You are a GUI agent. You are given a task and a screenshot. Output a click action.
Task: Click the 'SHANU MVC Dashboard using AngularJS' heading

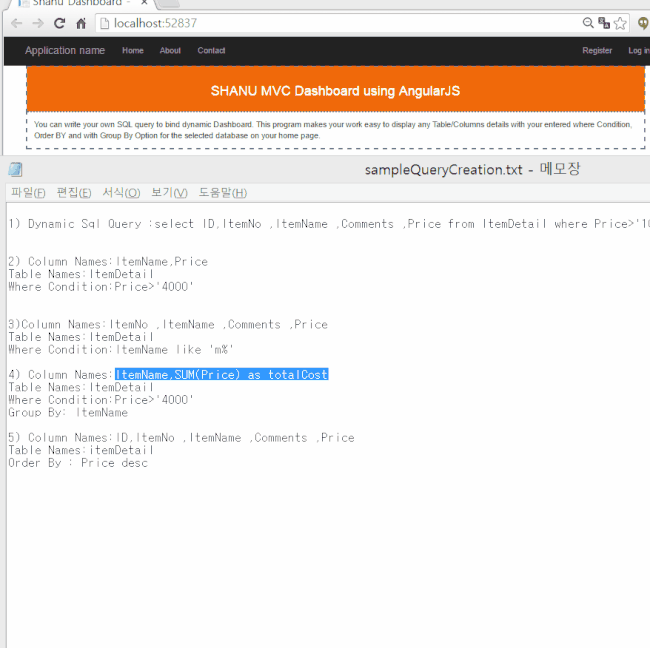(335, 91)
